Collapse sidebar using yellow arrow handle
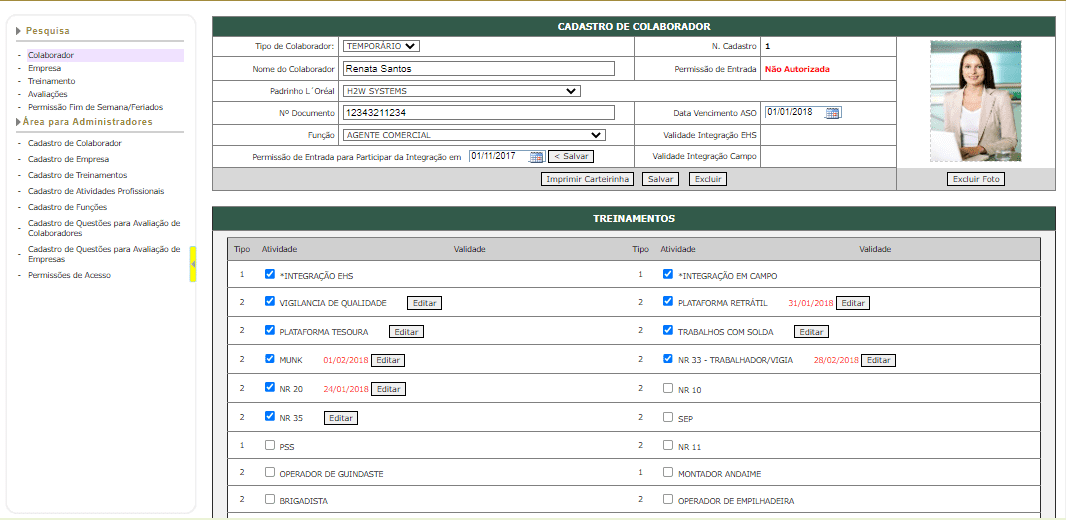Screen dimensions: 1066x520 click(x=193, y=264)
